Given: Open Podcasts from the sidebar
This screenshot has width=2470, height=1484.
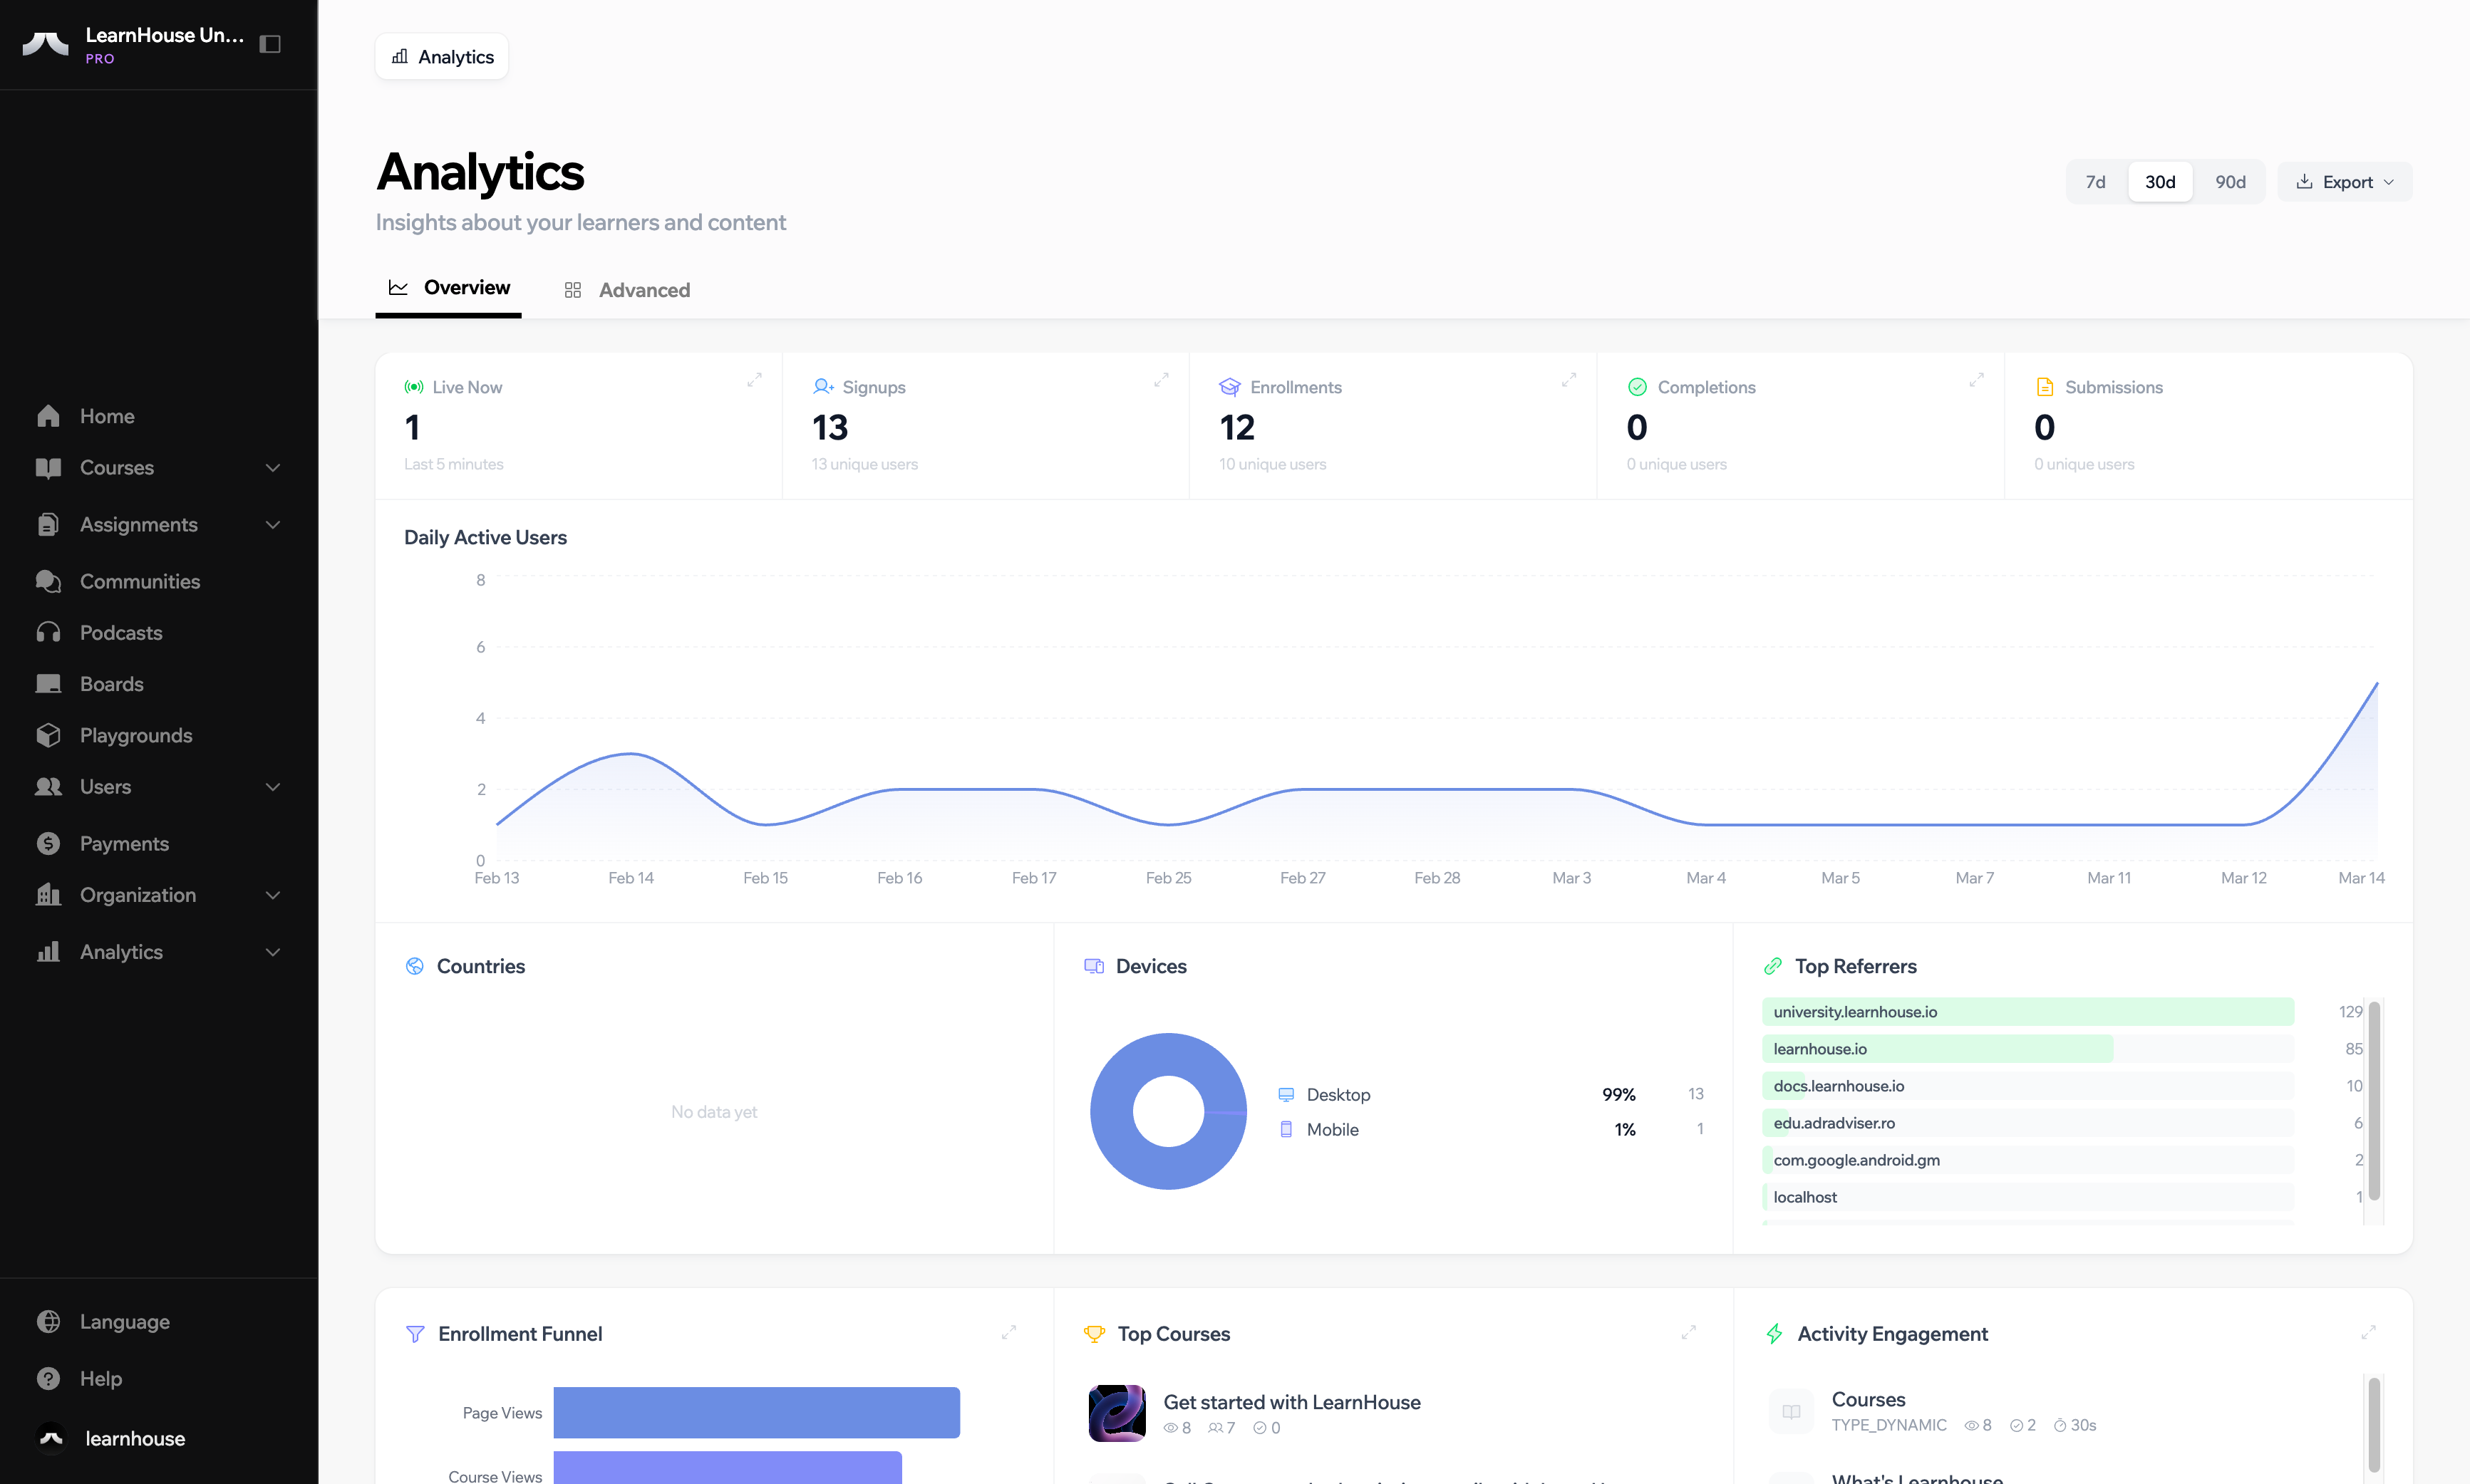Looking at the screenshot, I should 120,633.
